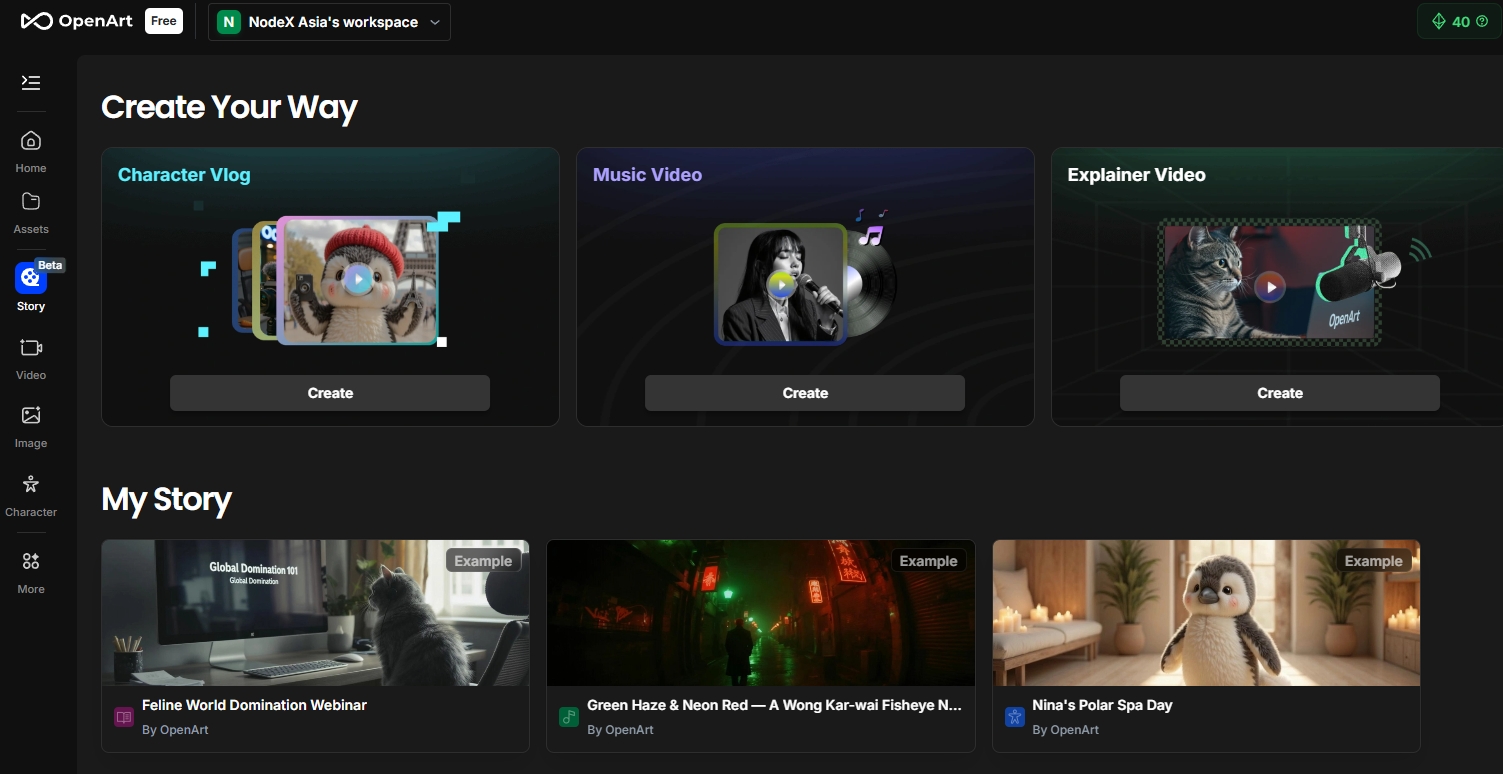Click the green N workspace avatar
The image size is (1503, 774).
(229, 22)
